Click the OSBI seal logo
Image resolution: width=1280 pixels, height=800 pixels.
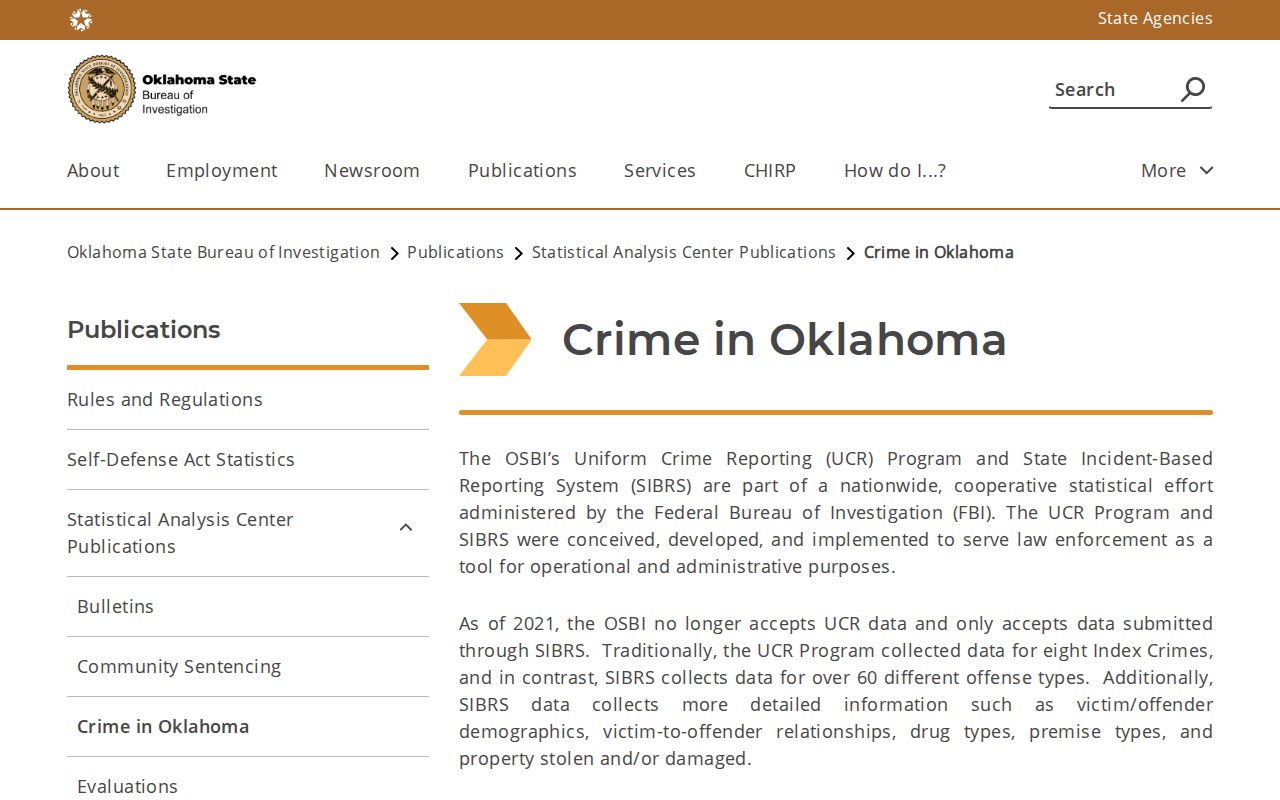(101, 89)
